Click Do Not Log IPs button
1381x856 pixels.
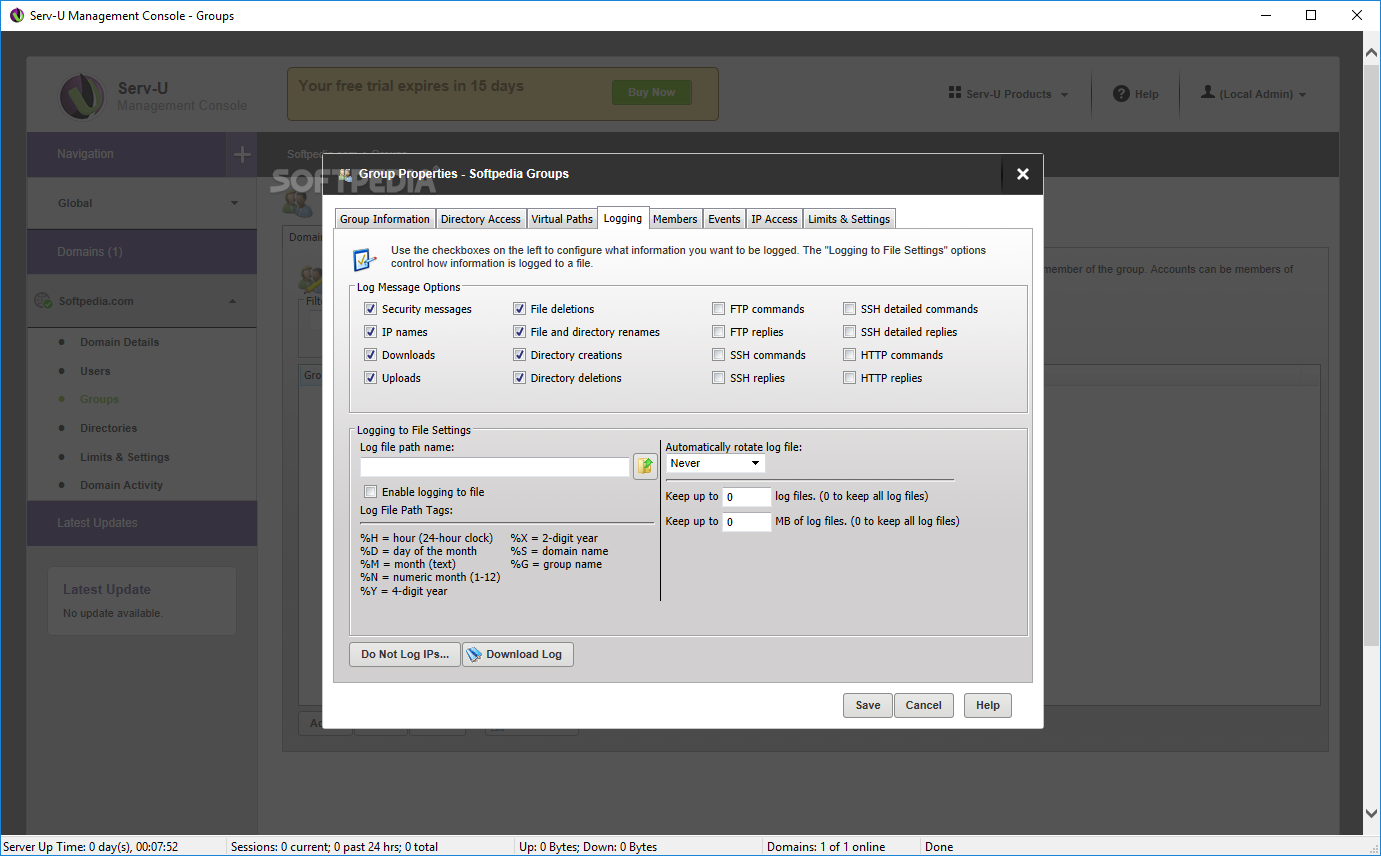pyautogui.click(x=405, y=654)
